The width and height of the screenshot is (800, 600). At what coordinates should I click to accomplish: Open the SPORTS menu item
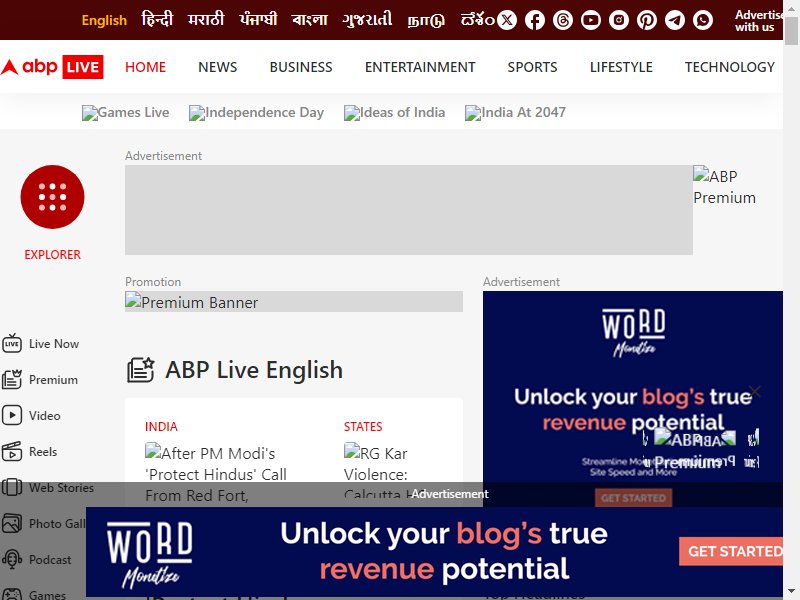[532, 67]
